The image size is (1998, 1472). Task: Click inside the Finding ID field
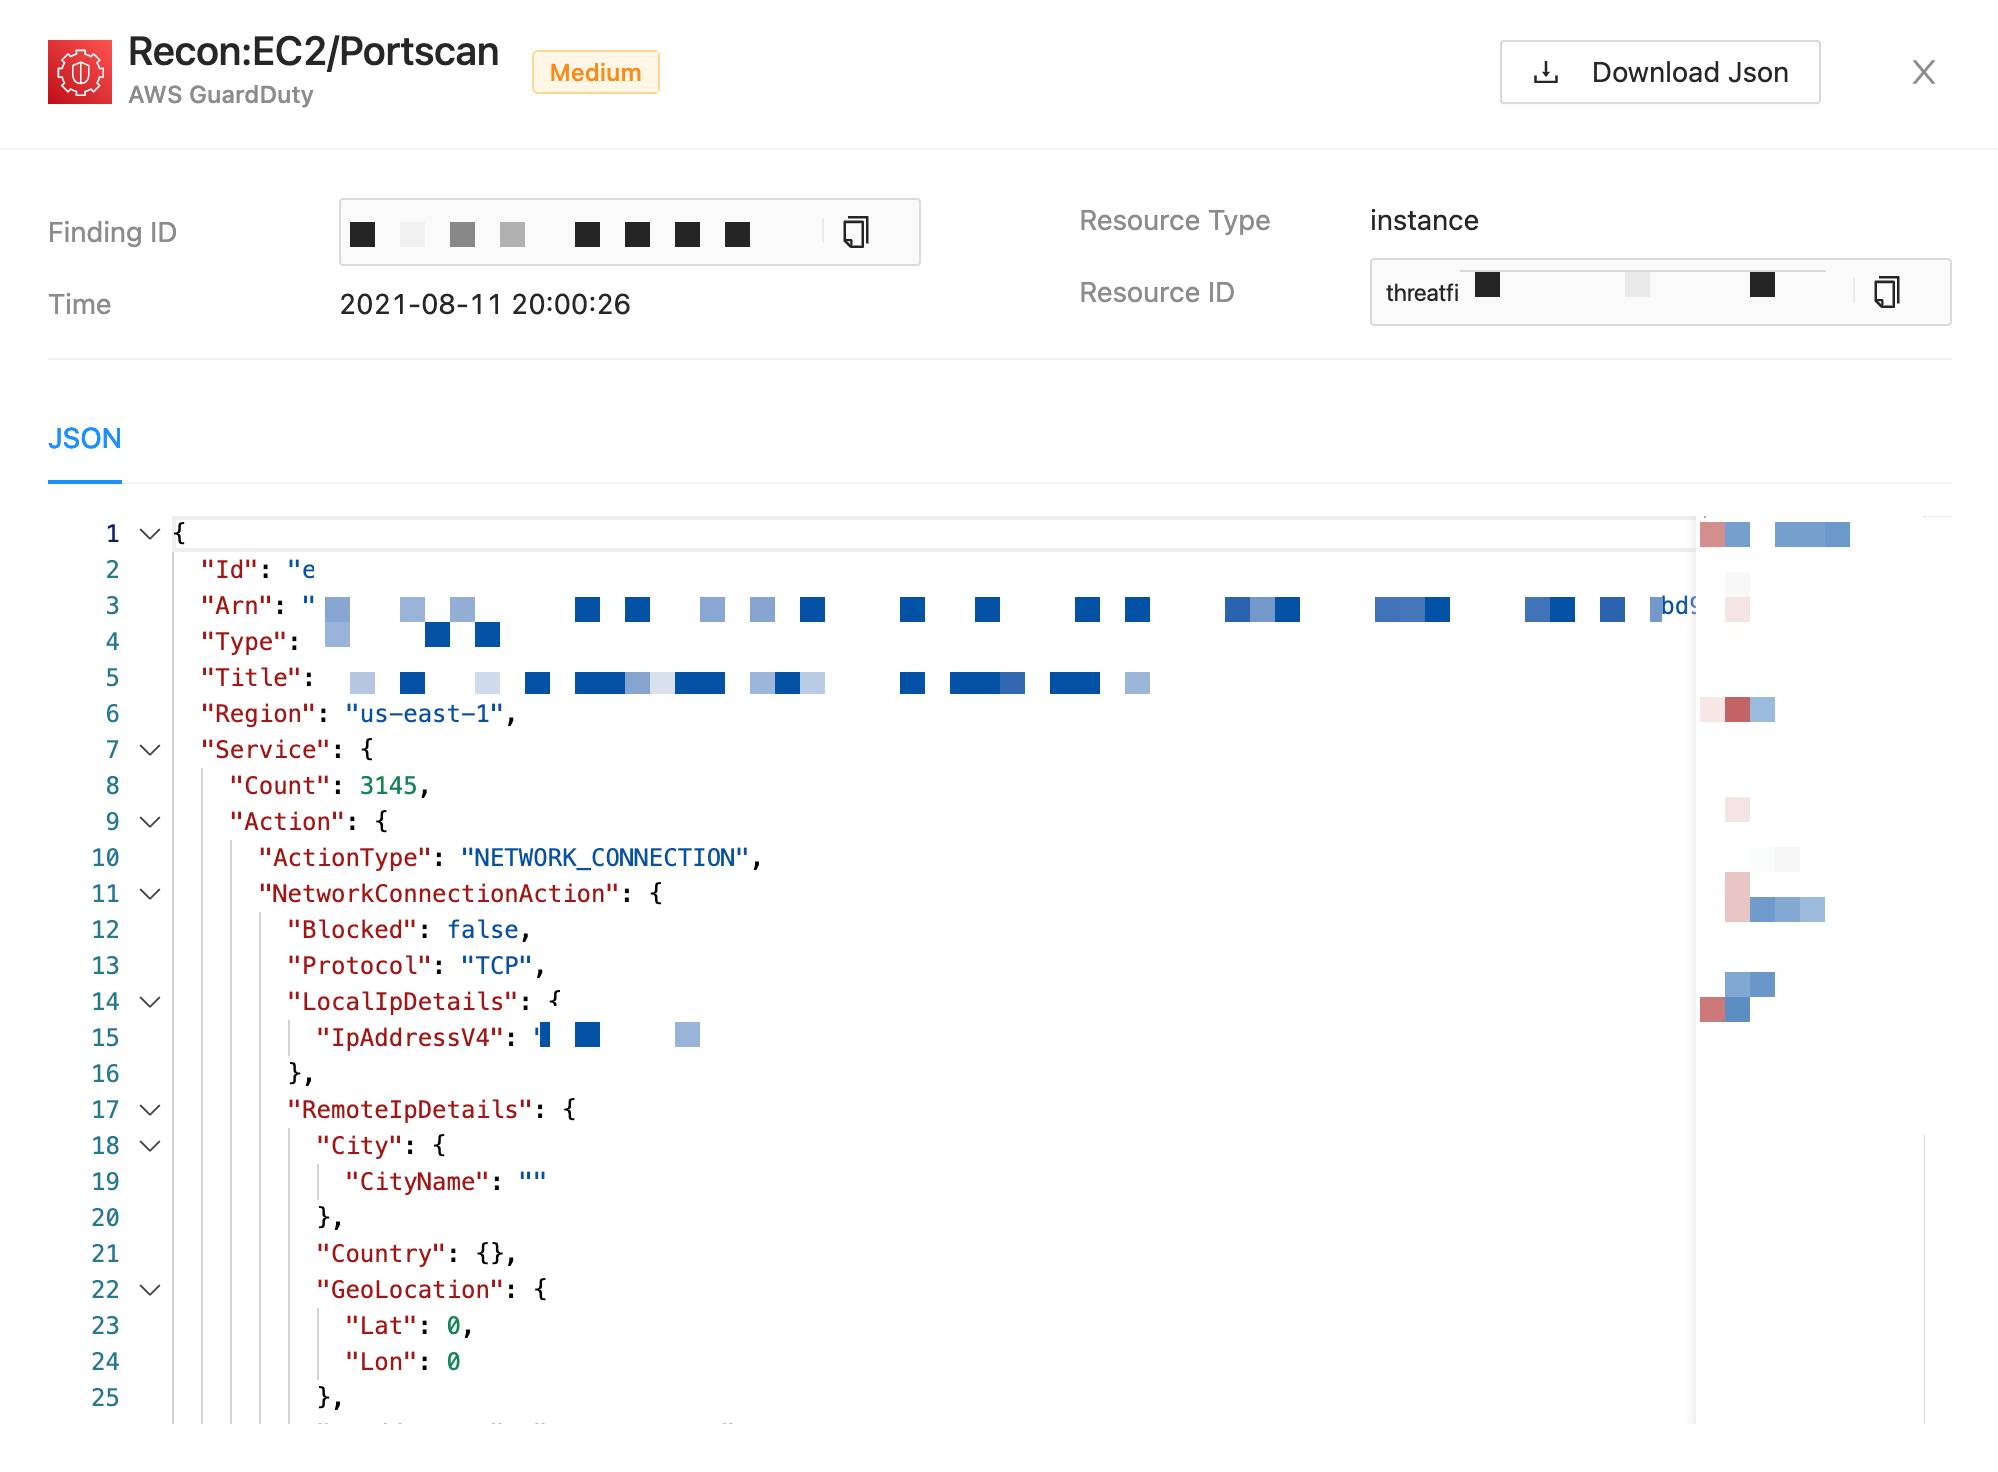(x=580, y=232)
